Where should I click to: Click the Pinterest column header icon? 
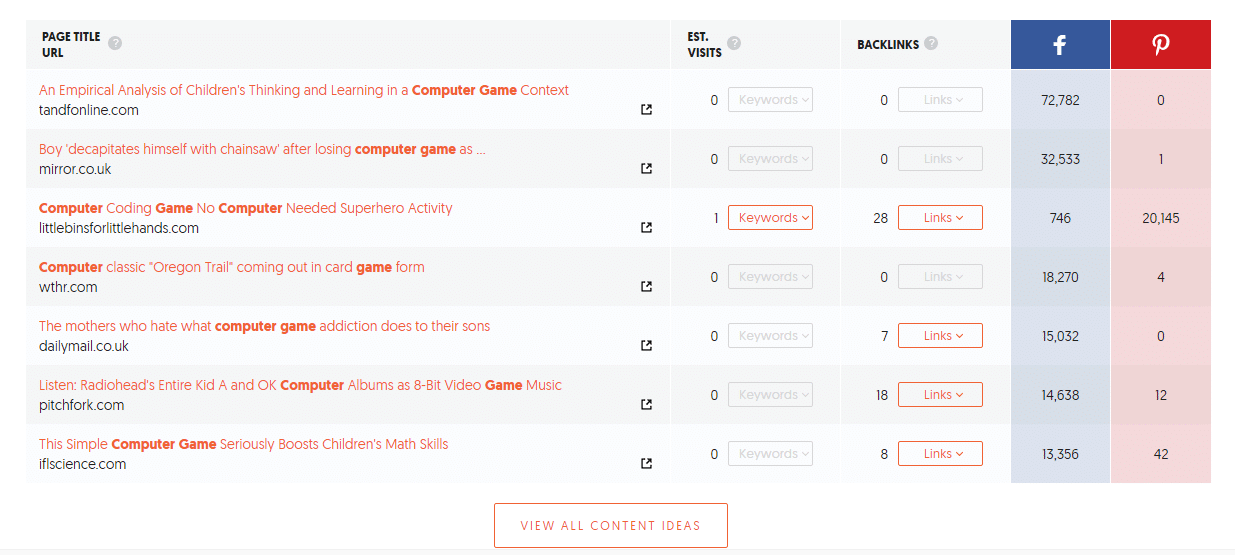[1161, 45]
